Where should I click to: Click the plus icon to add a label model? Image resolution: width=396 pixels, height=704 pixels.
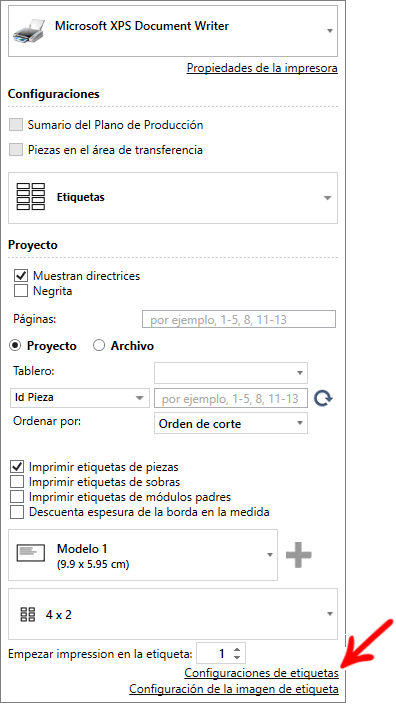click(x=299, y=554)
